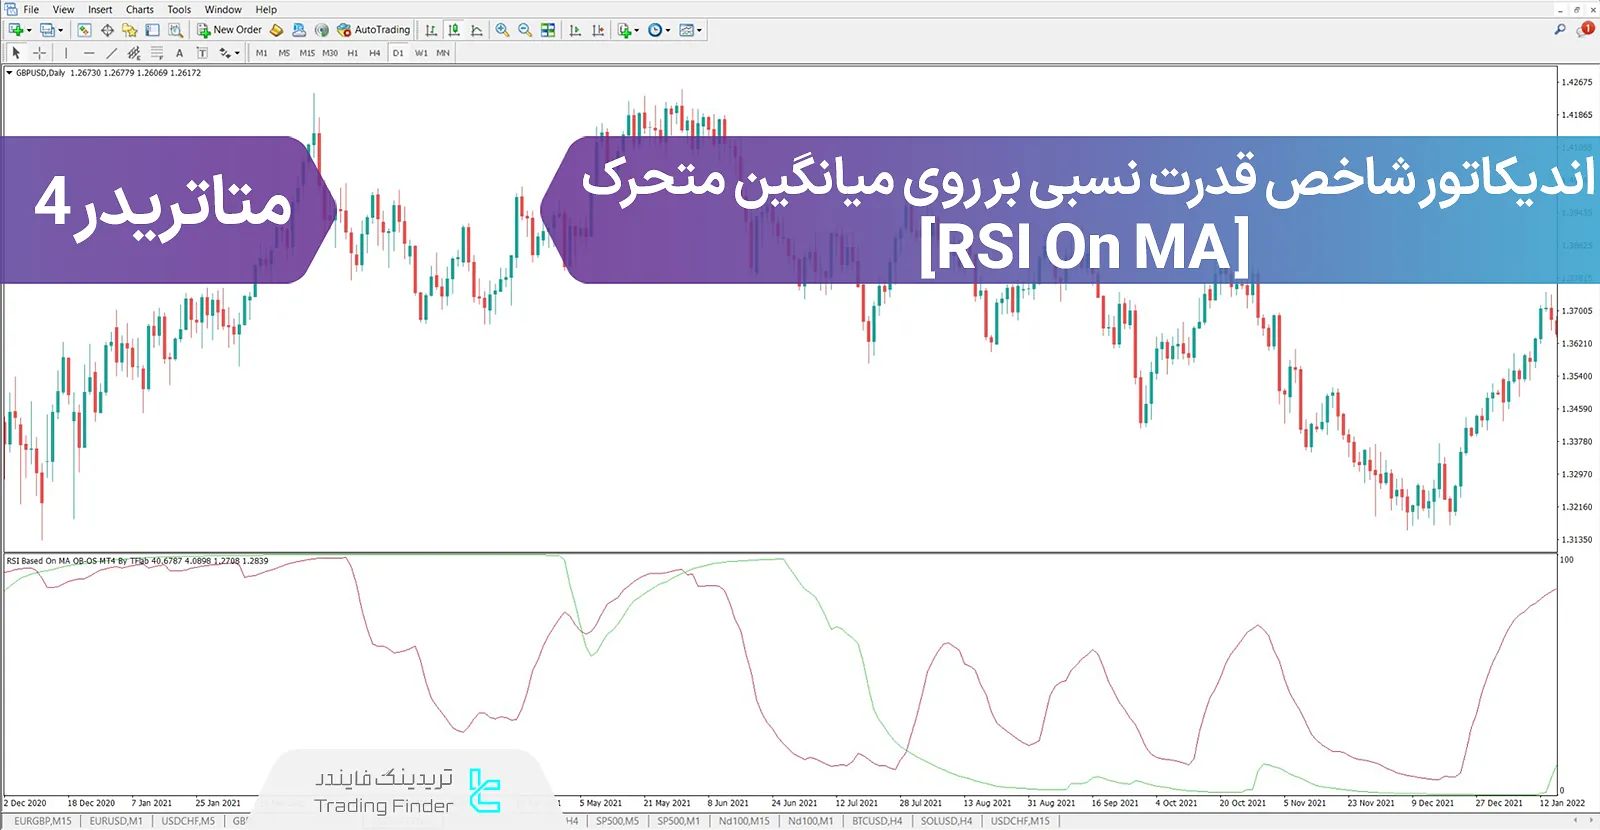Switch to the SOLUSD,H4 chart tab

[946, 821]
